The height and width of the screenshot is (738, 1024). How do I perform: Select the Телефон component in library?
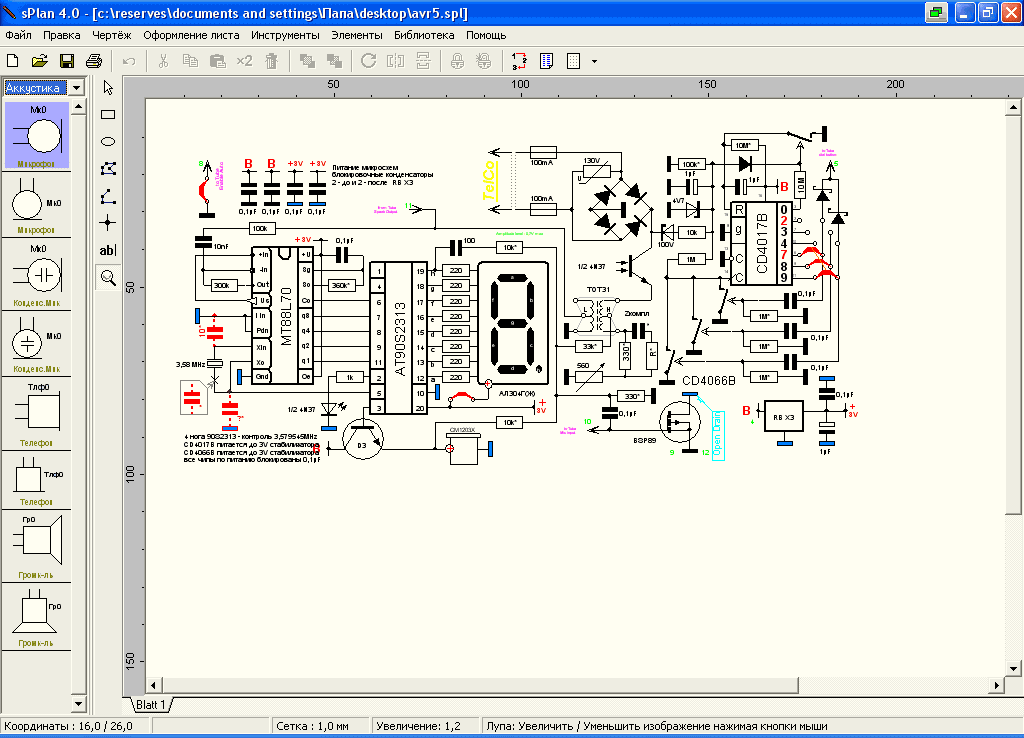pyautogui.click(x=37, y=410)
